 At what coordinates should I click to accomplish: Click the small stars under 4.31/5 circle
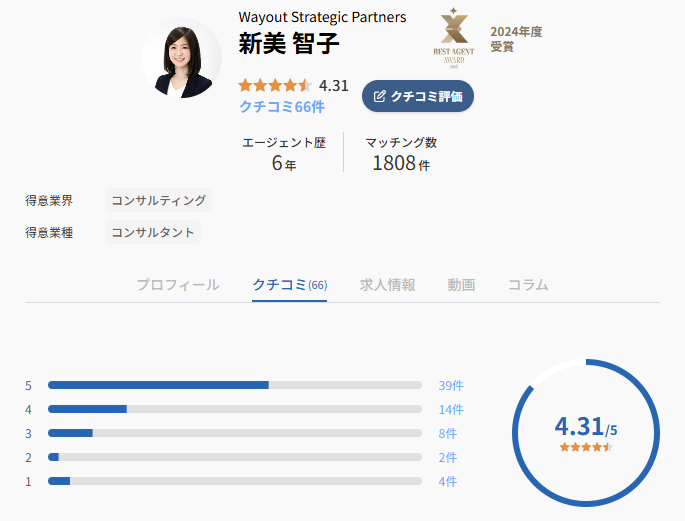tap(586, 447)
